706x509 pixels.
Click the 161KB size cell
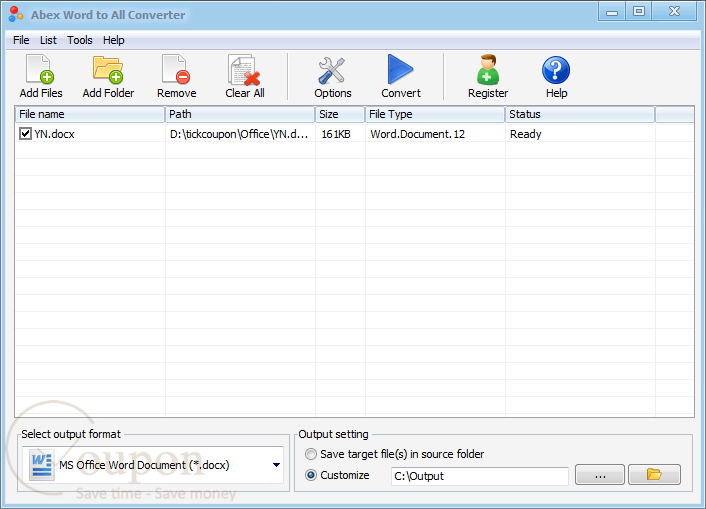(x=336, y=134)
